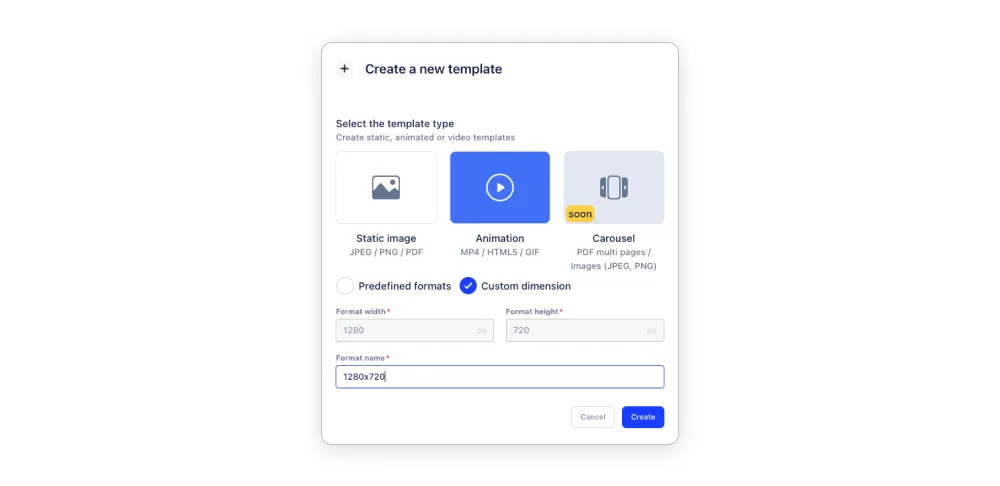Click the Format width field showing 1280

pos(415,330)
